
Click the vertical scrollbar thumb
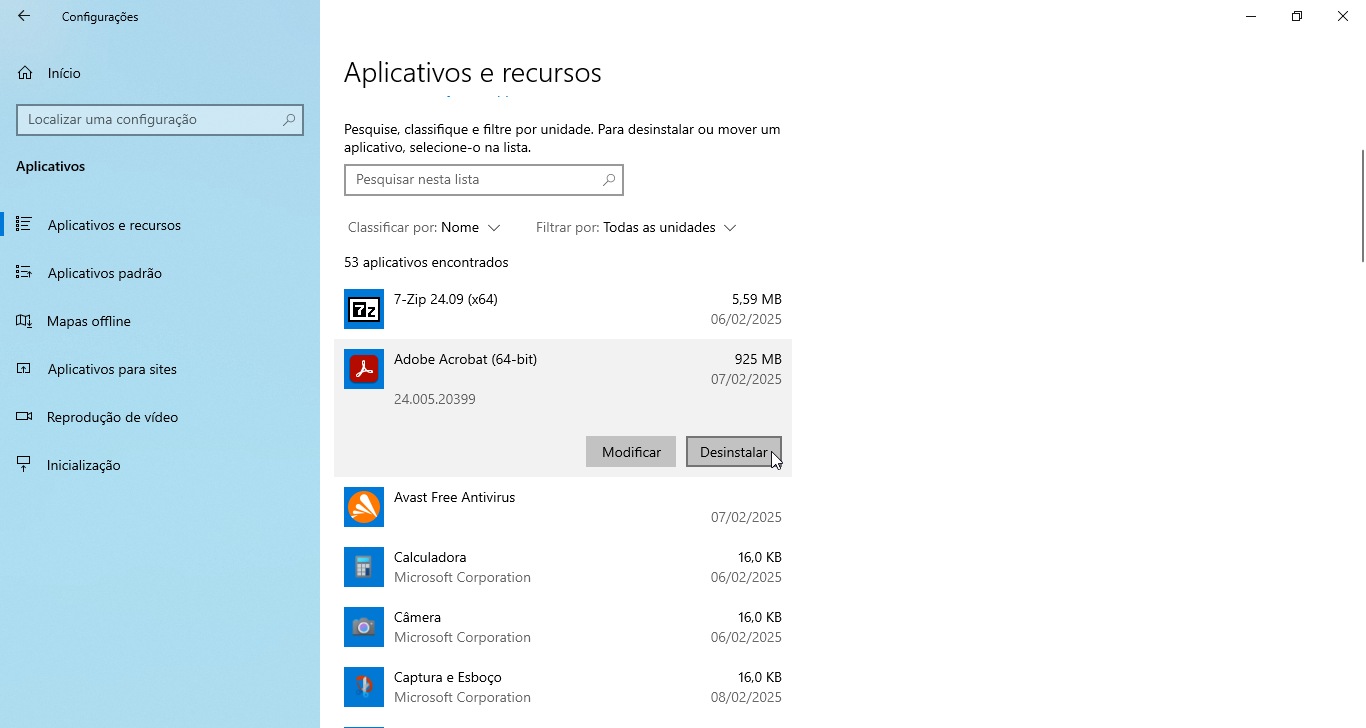[1361, 206]
